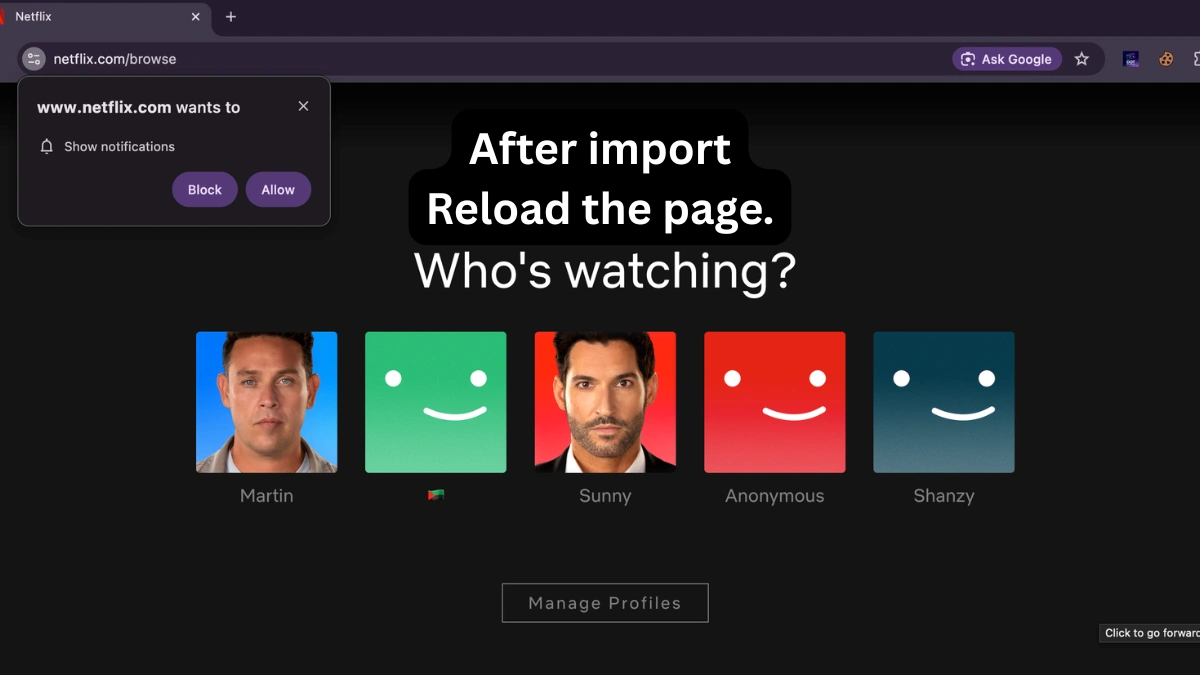
Task: Close the Netflix browser tab
Action: coord(195,17)
